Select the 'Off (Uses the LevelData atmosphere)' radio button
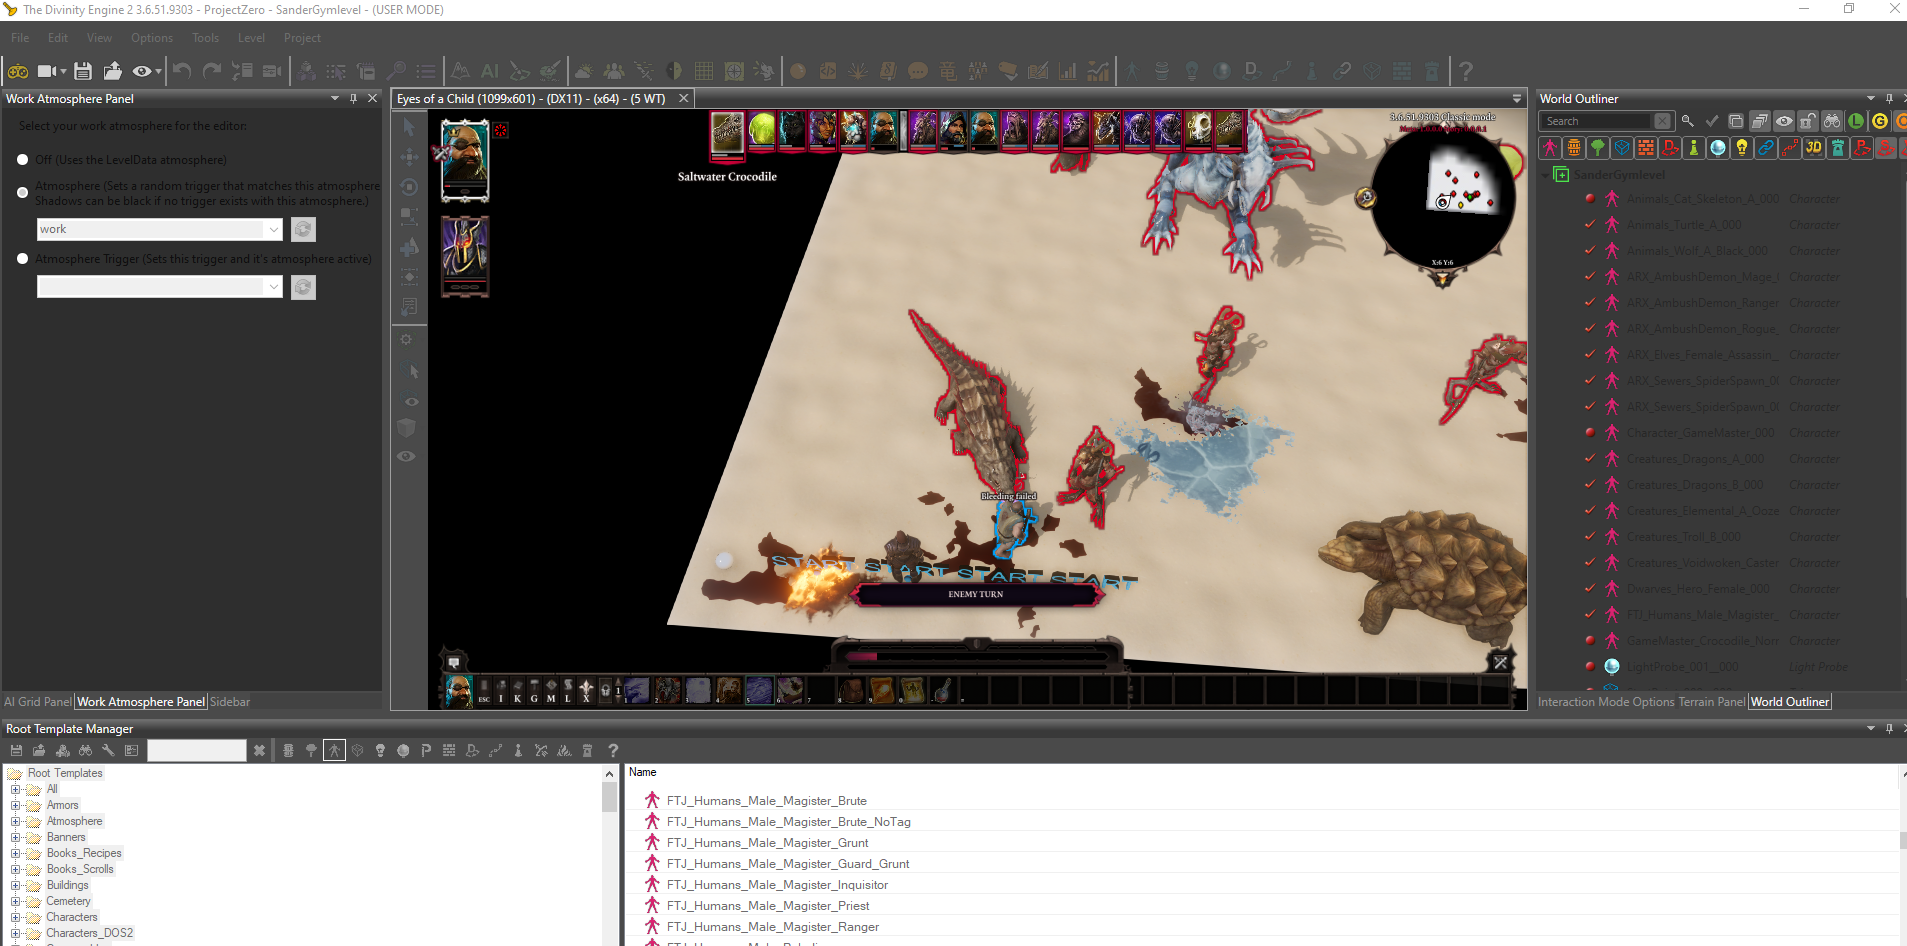This screenshot has width=1907, height=946. (x=23, y=160)
